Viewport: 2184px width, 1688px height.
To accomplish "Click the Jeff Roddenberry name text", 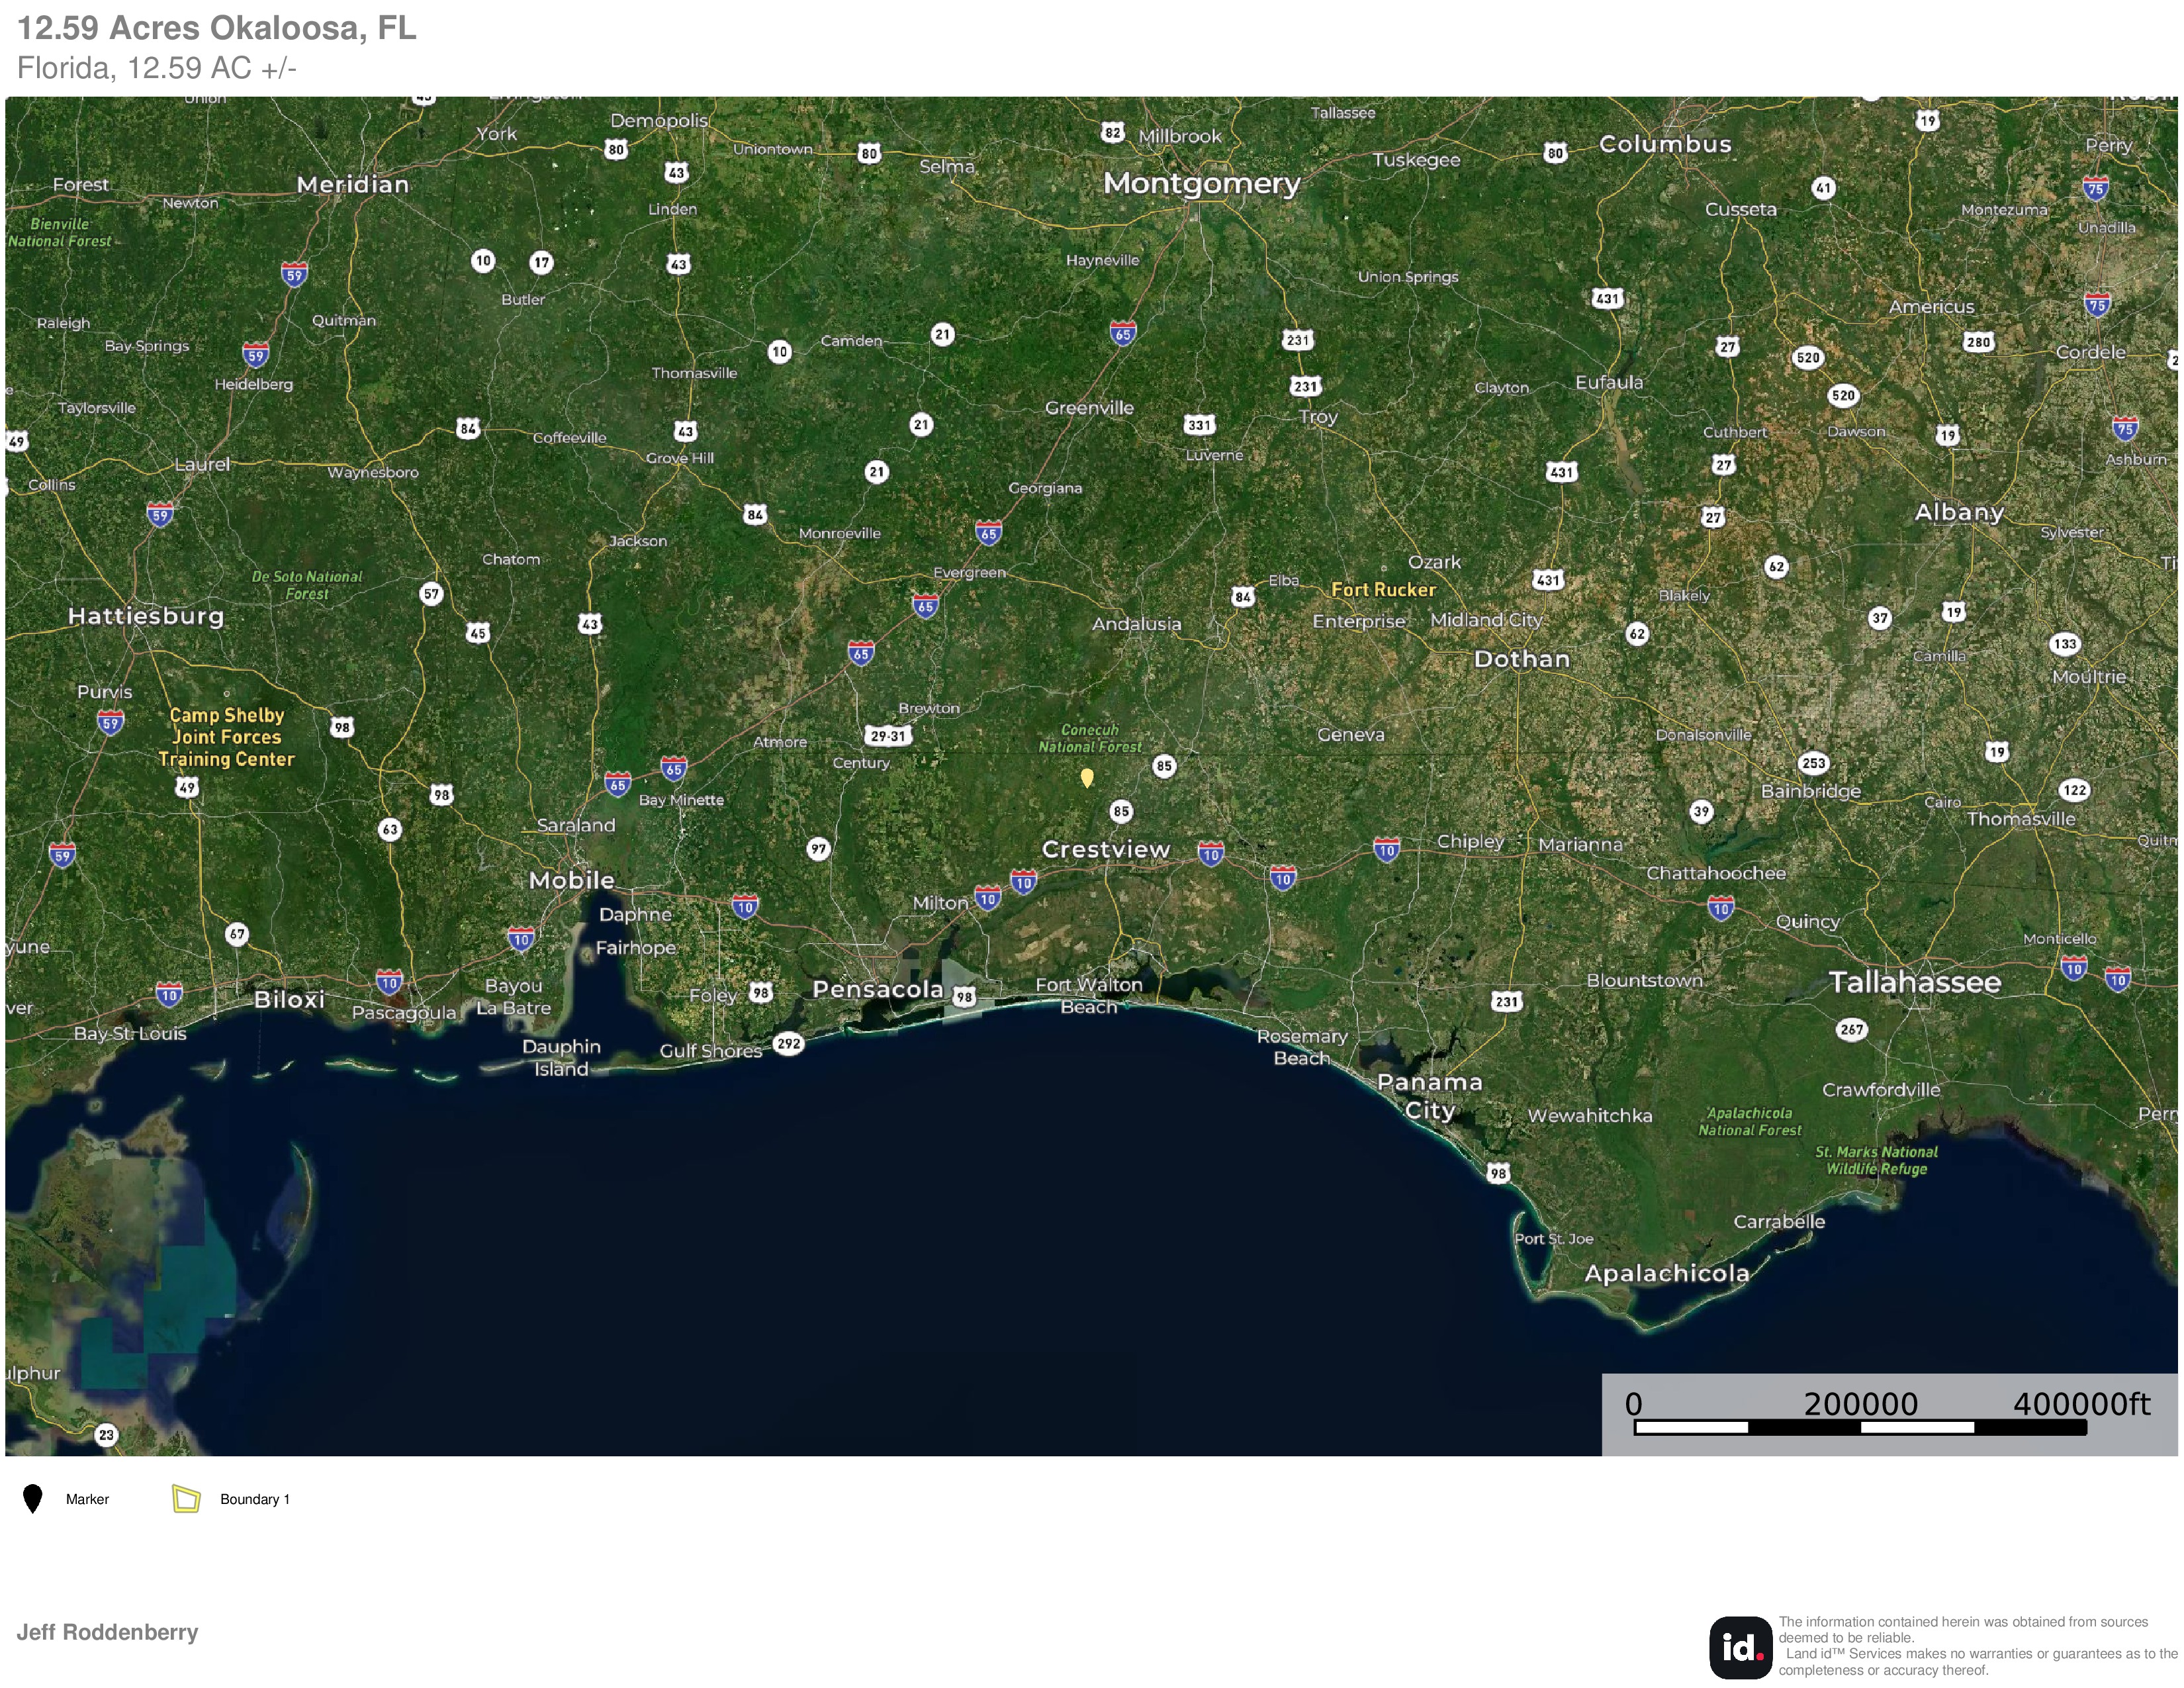I will point(107,1632).
